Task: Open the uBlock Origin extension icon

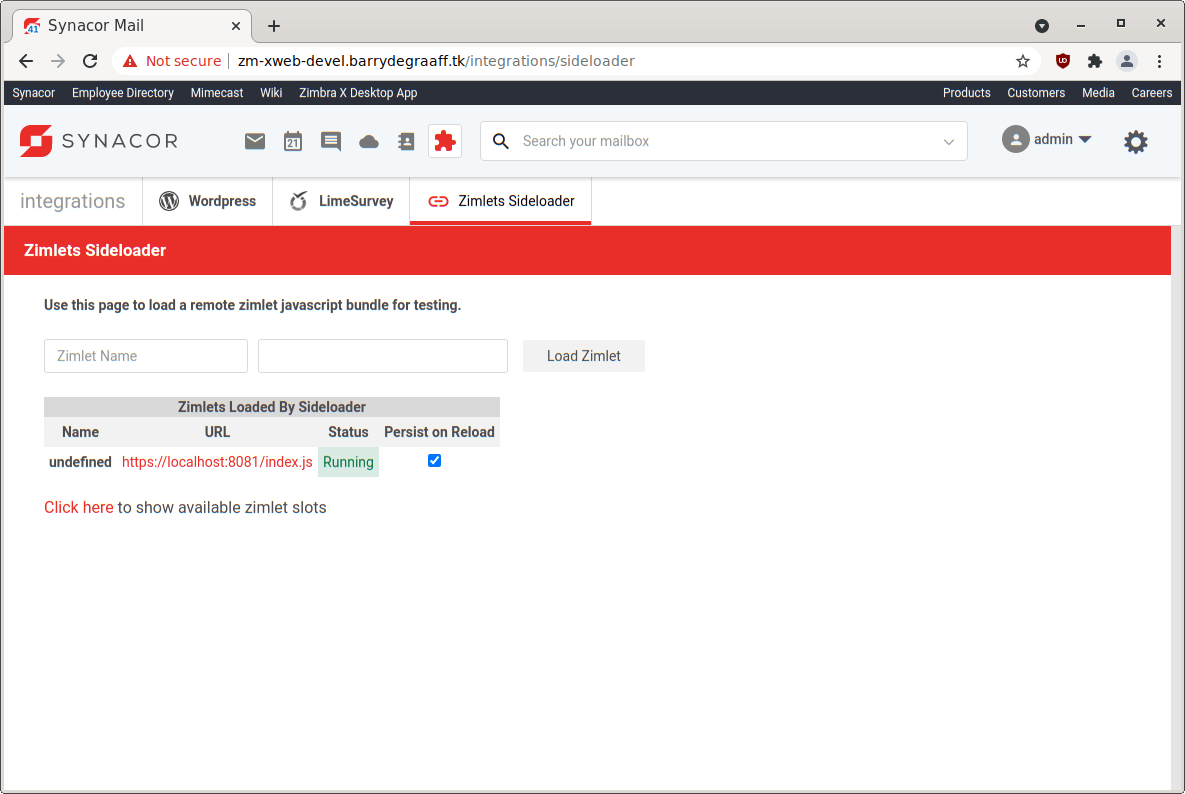Action: (x=1062, y=61)
